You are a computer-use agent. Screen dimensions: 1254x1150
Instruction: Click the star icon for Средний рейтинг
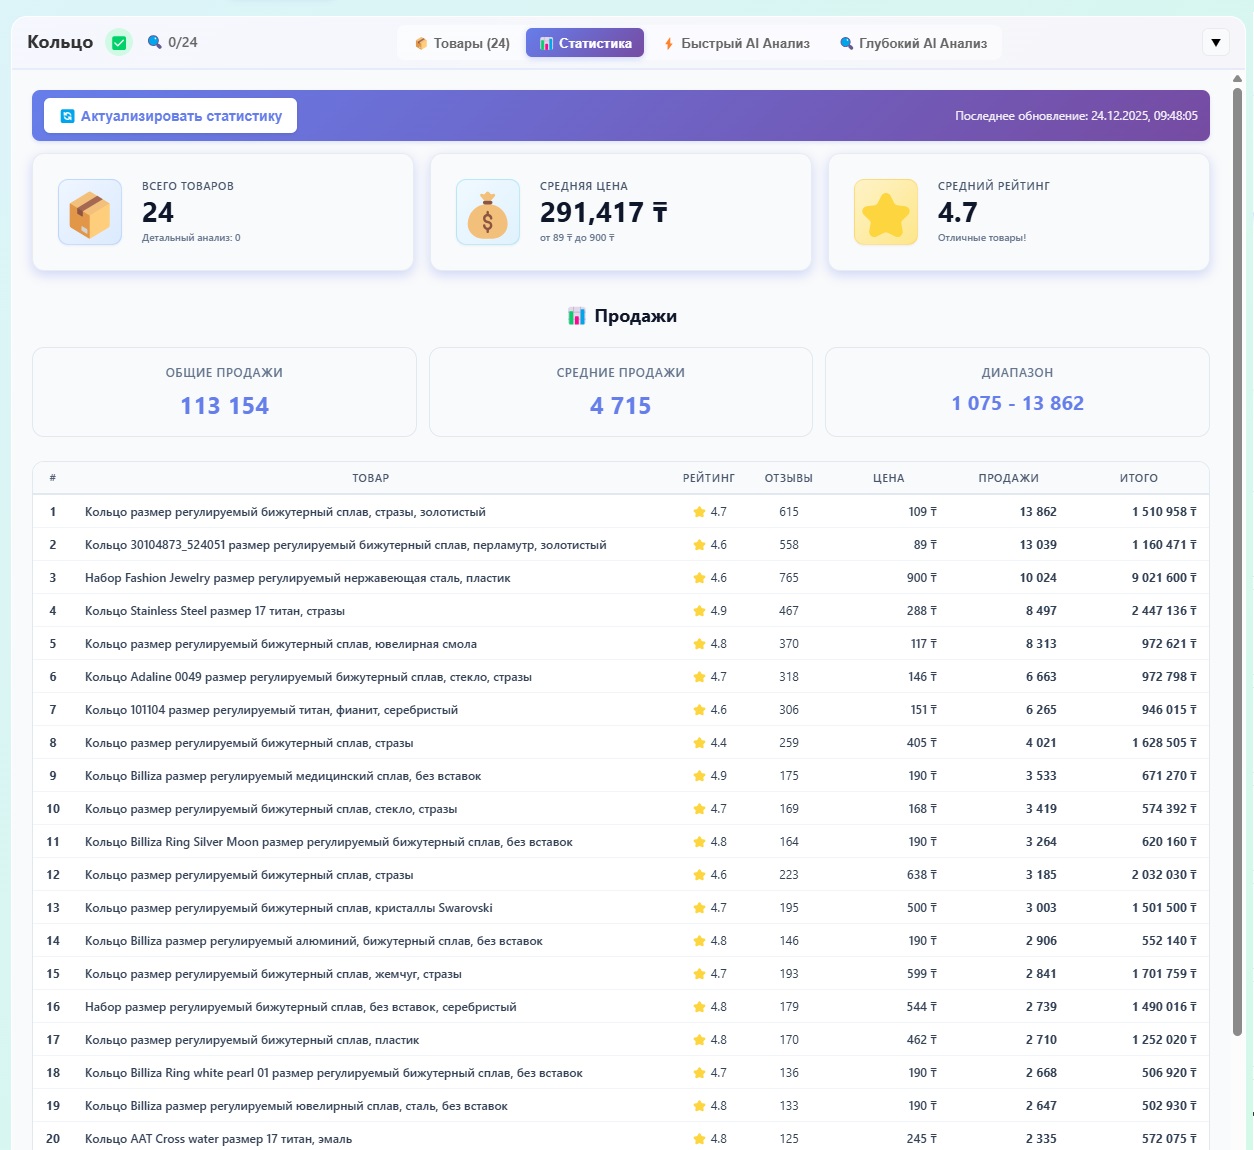886,212
